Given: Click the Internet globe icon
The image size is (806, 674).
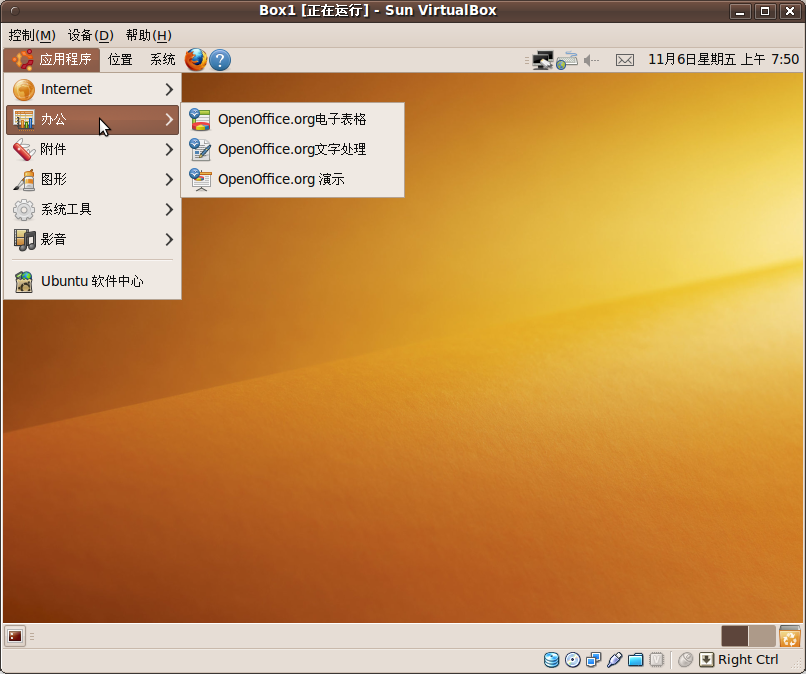Looking at the screenshot, I should pyautogui.click(x=24, y=90).
